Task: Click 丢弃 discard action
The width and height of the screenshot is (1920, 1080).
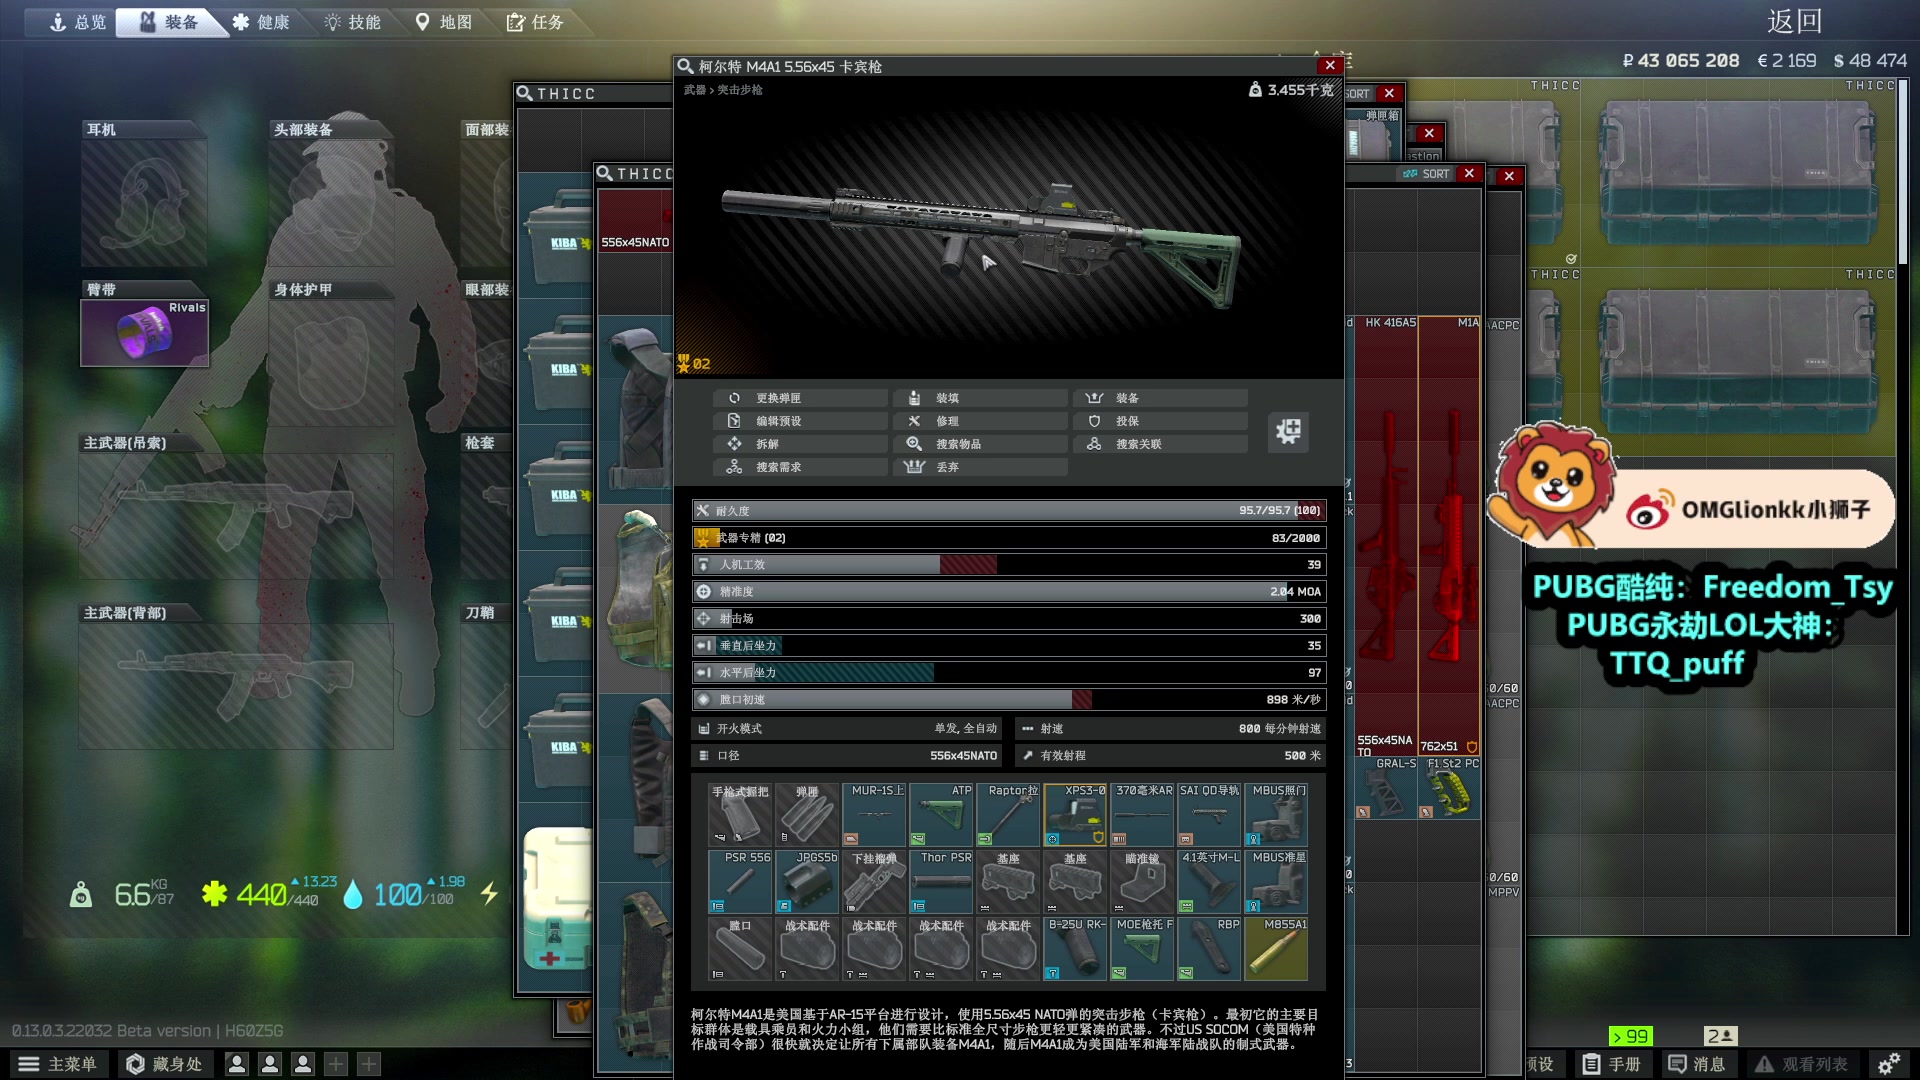Action: pyautogui.click(x=980, y=467)
